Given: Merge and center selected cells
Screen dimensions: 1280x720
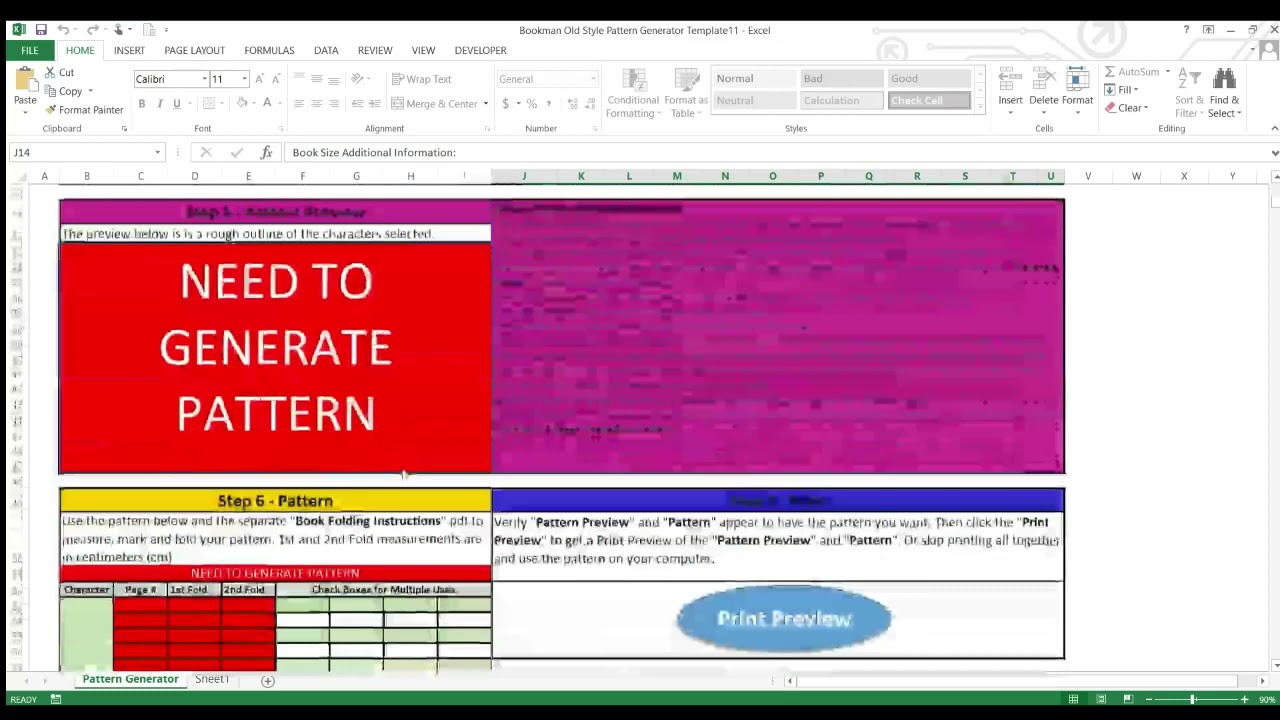Looking at the screenshot, I should (434, 104).
